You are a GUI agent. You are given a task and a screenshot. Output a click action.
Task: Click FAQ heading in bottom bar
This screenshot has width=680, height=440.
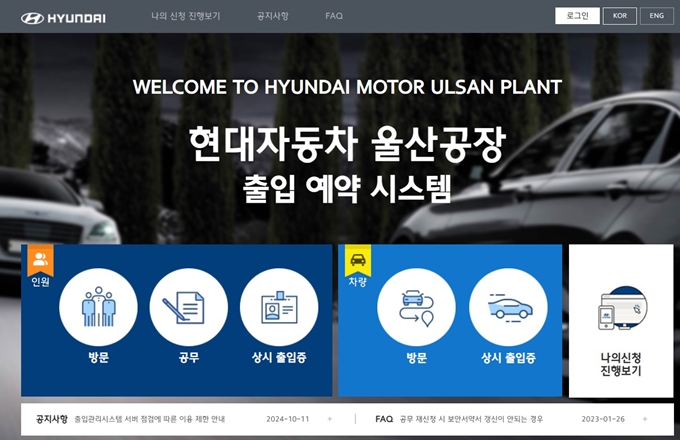(384, 419)
